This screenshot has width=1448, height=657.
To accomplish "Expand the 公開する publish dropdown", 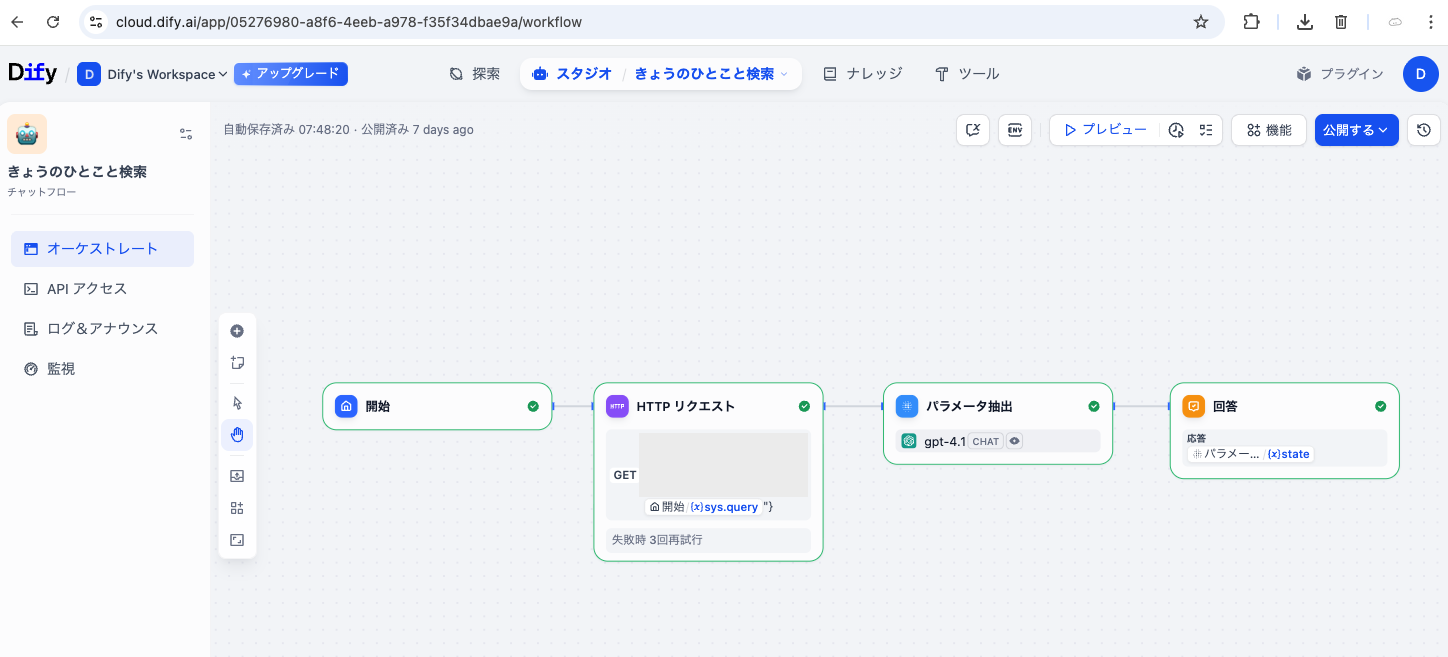I will pos(1356,130).
